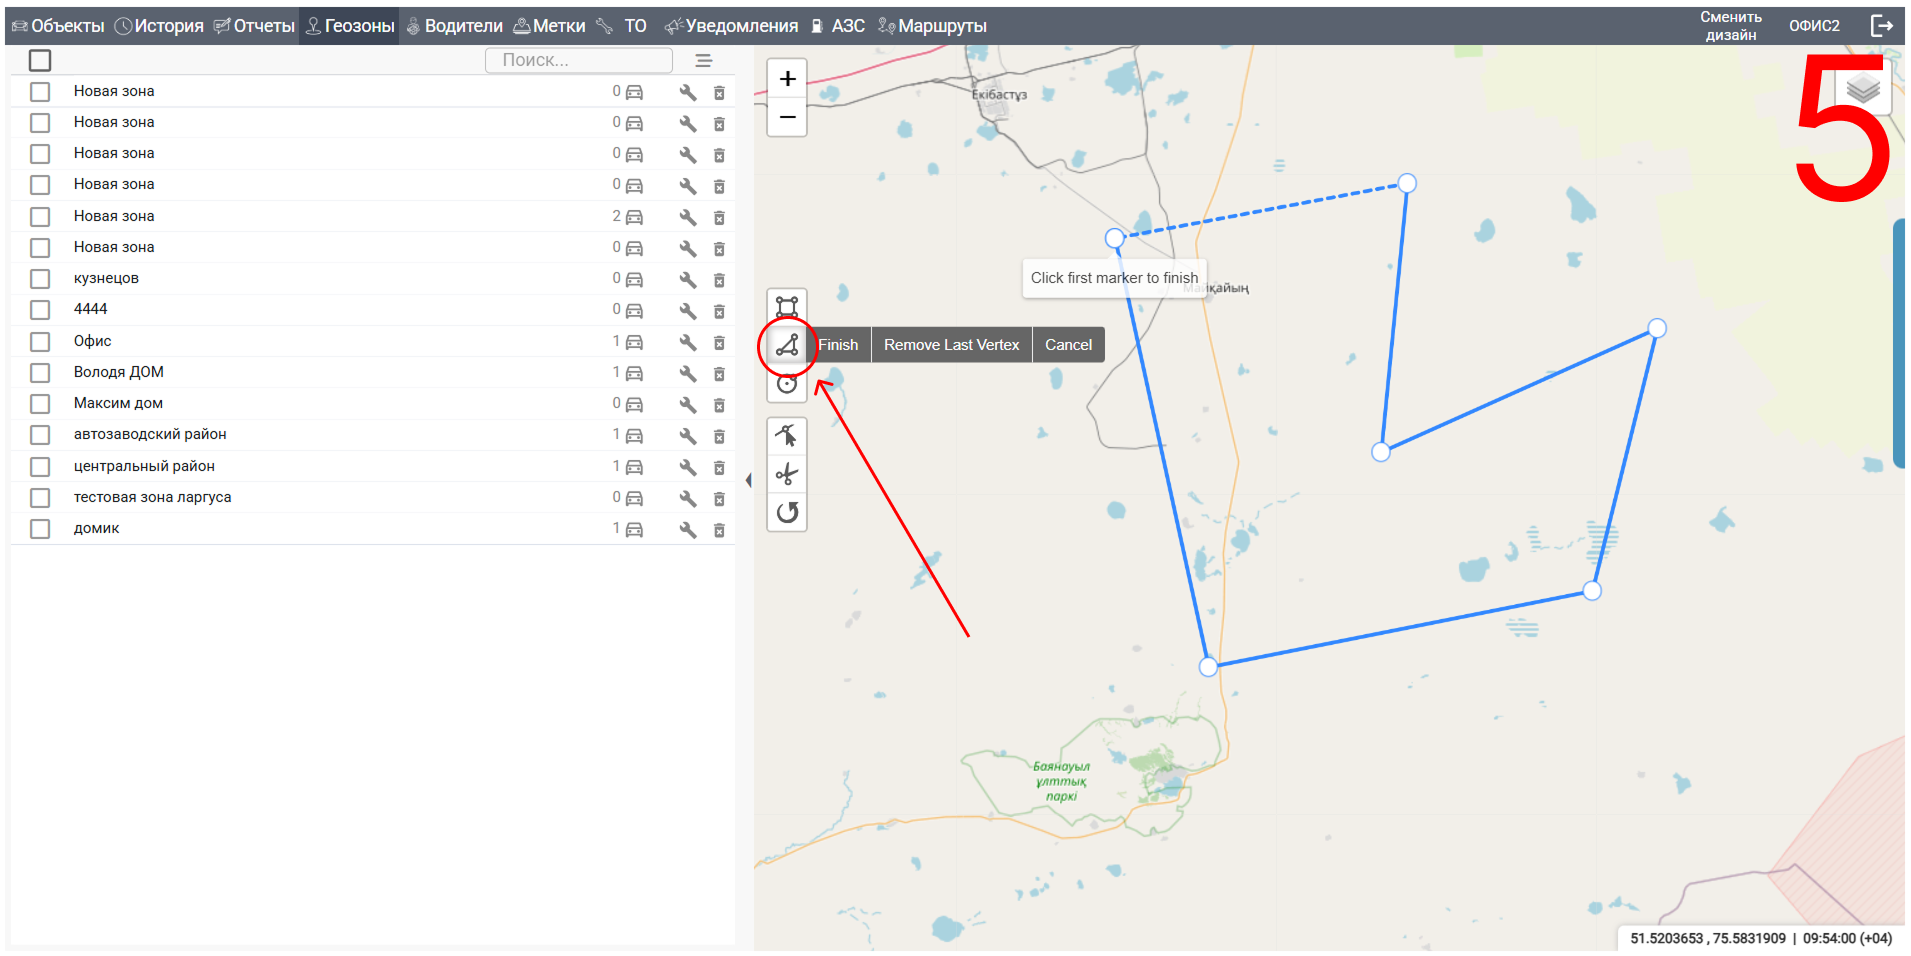The image size is (1911, 956).
Task: Select the draw polygon tool
Action: (787, 345)
